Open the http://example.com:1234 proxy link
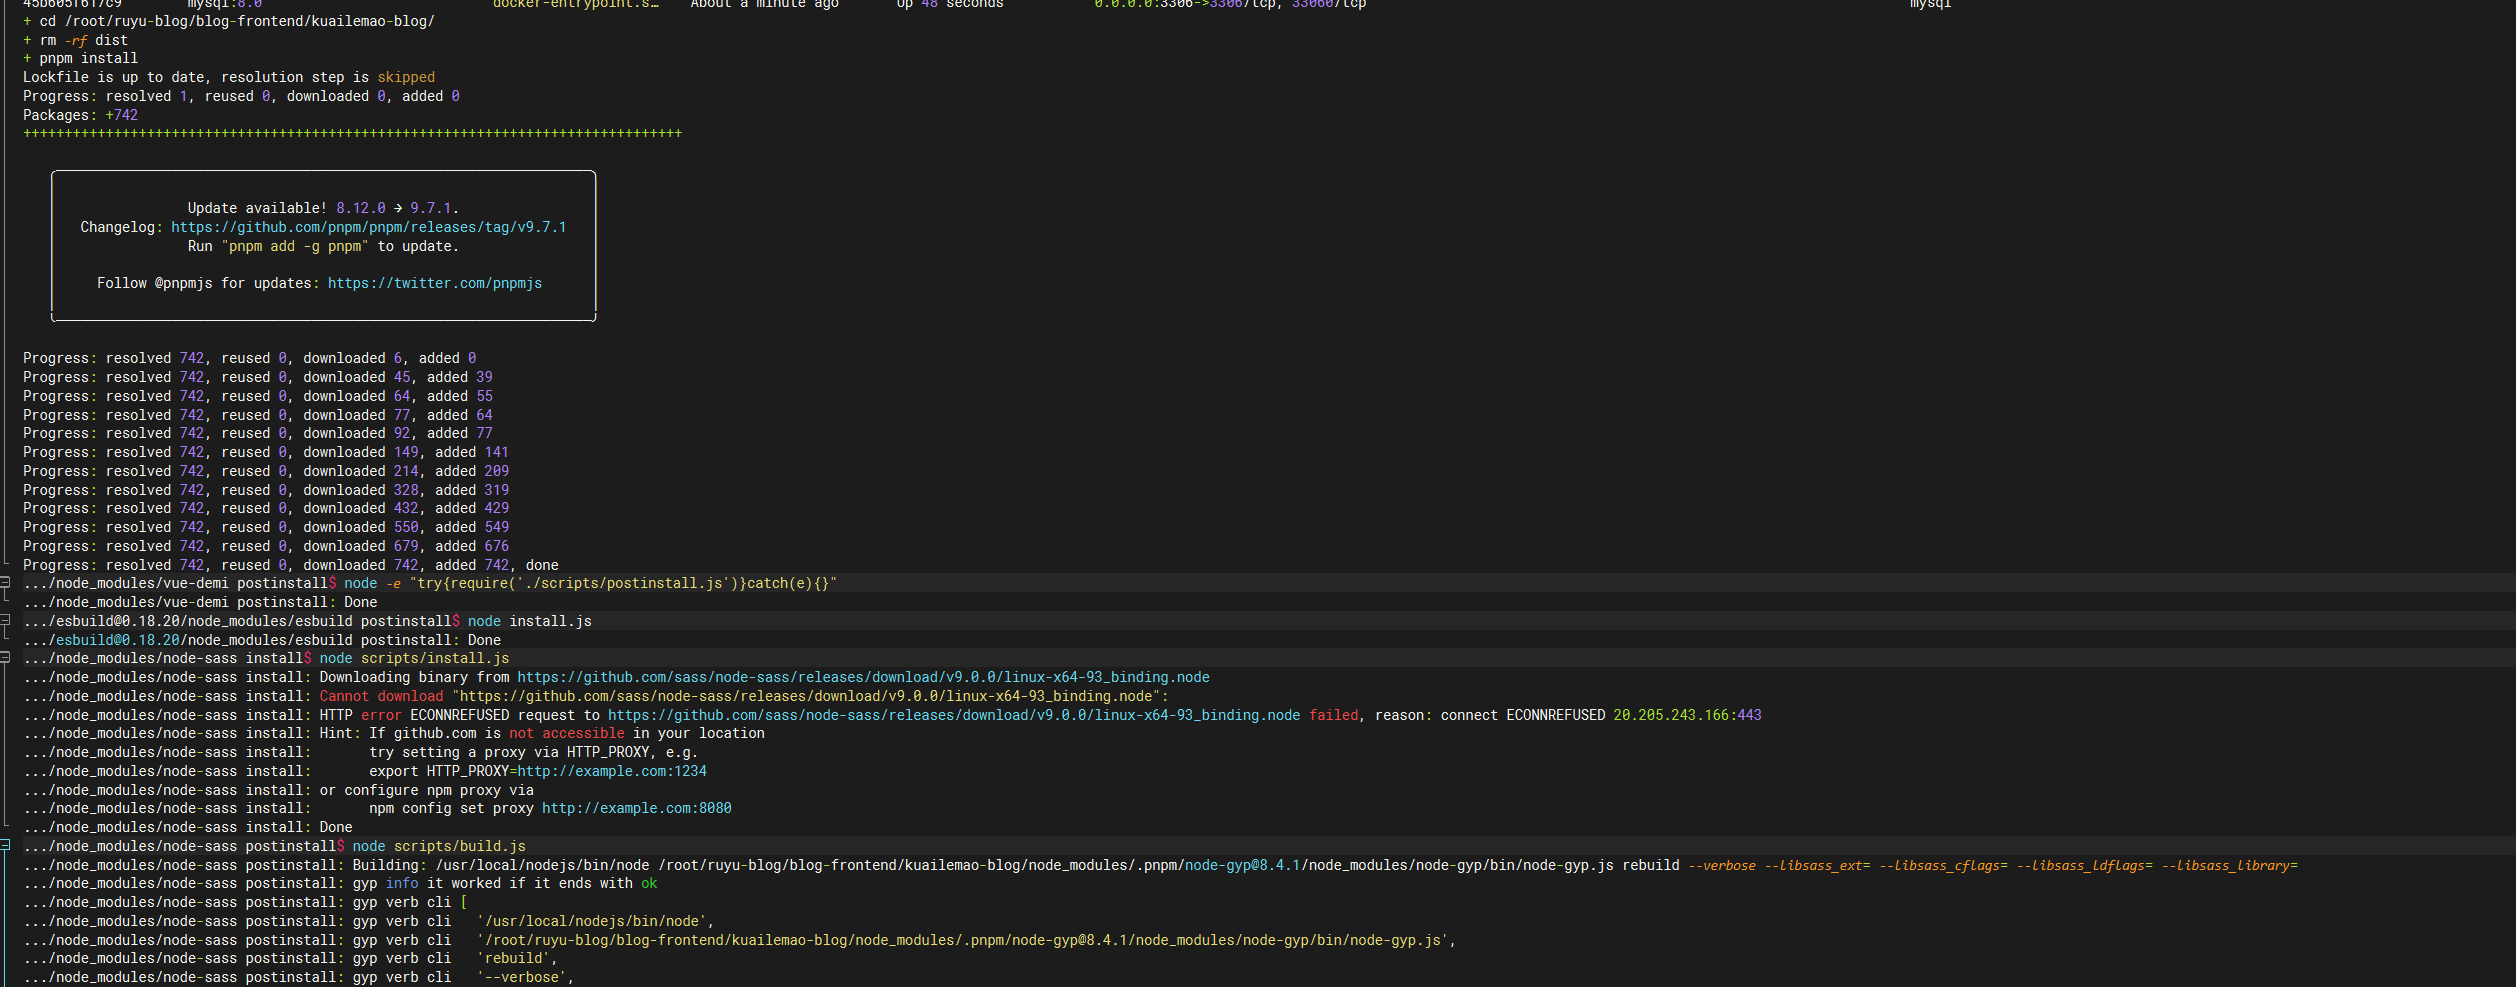Viewport: 2516px width, 987px height. coord(612,771)
